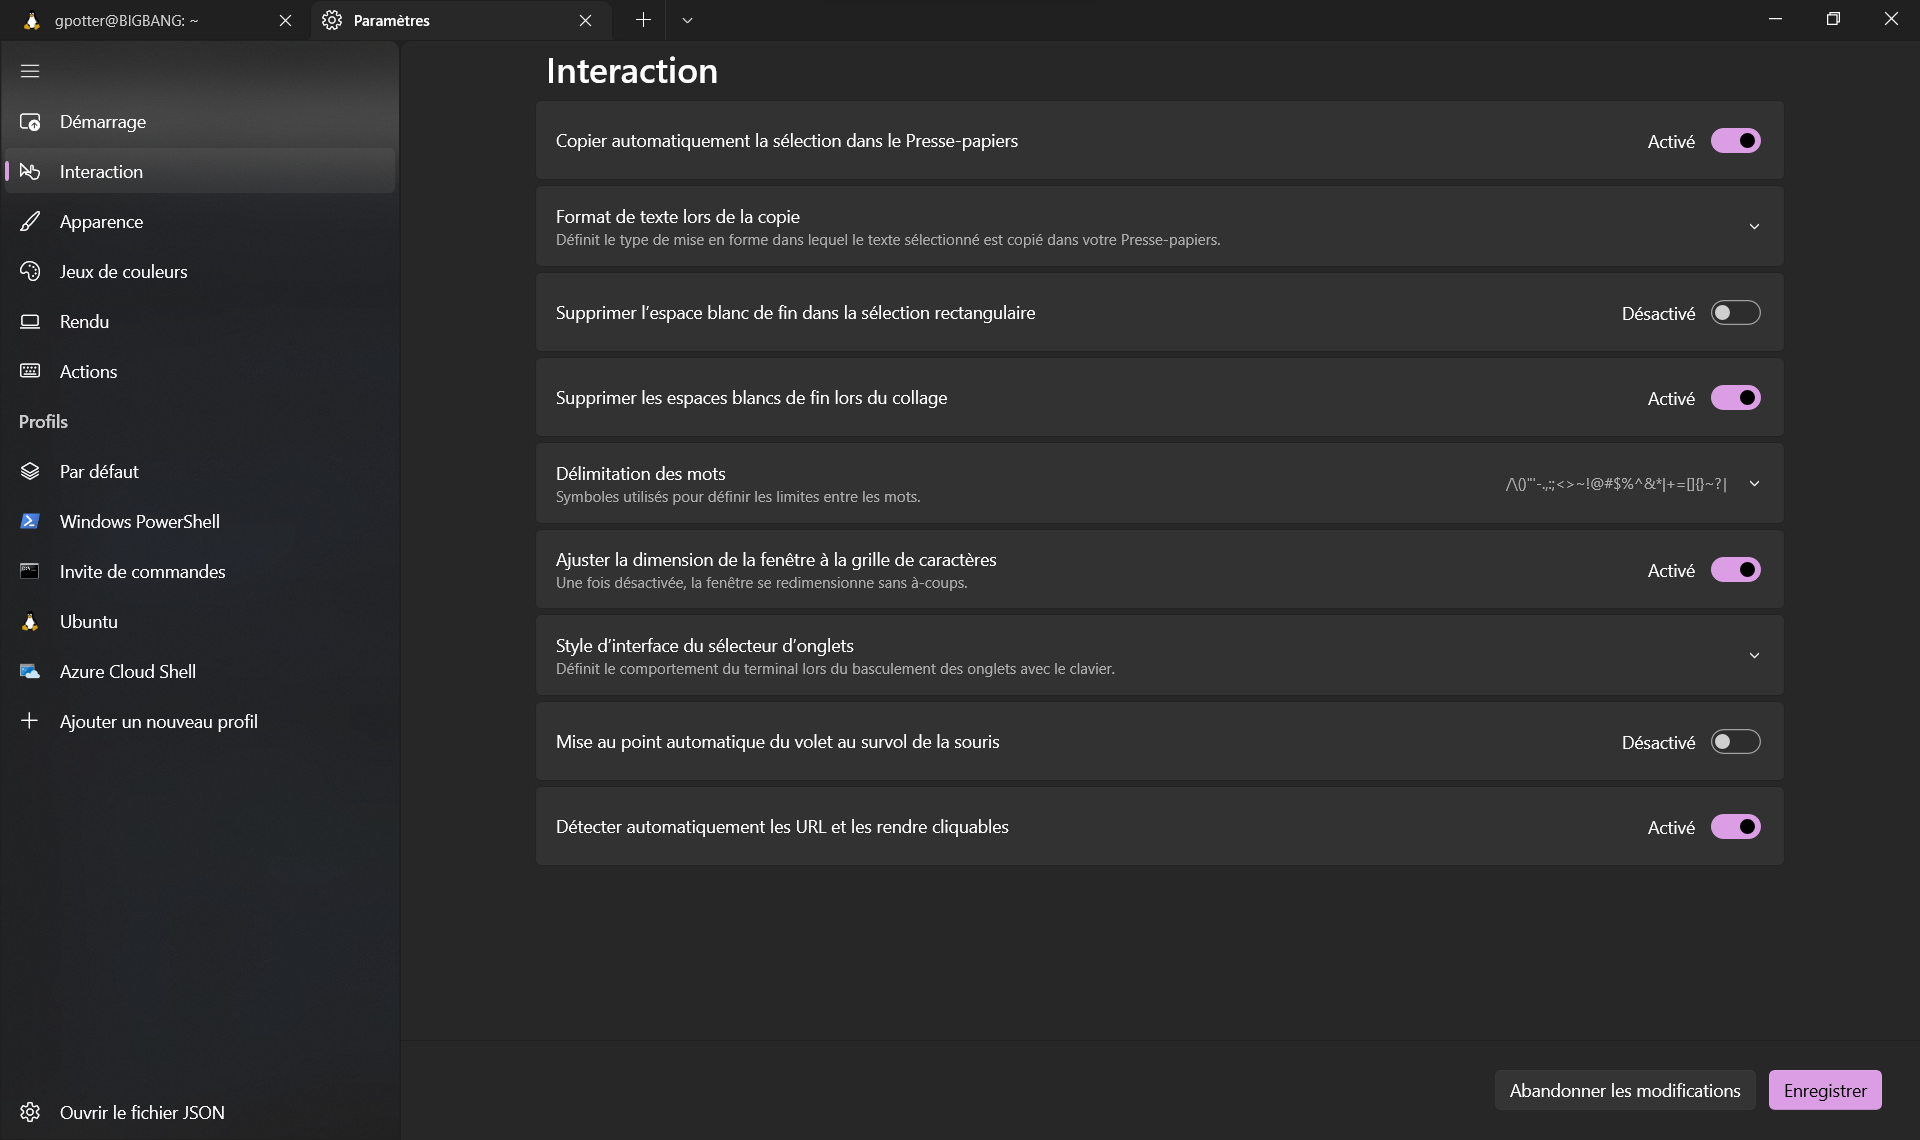Click the Interaction cursor icon in sidebar
This screenshot has width=1920, height=1140.
click(30, 172)
